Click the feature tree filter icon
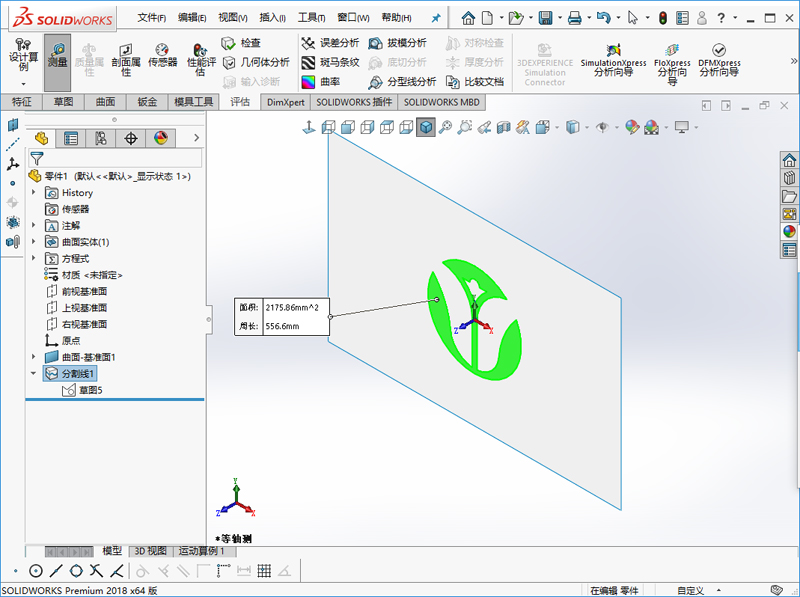Screen dimensions: 800x597 [x=37, y=158]
